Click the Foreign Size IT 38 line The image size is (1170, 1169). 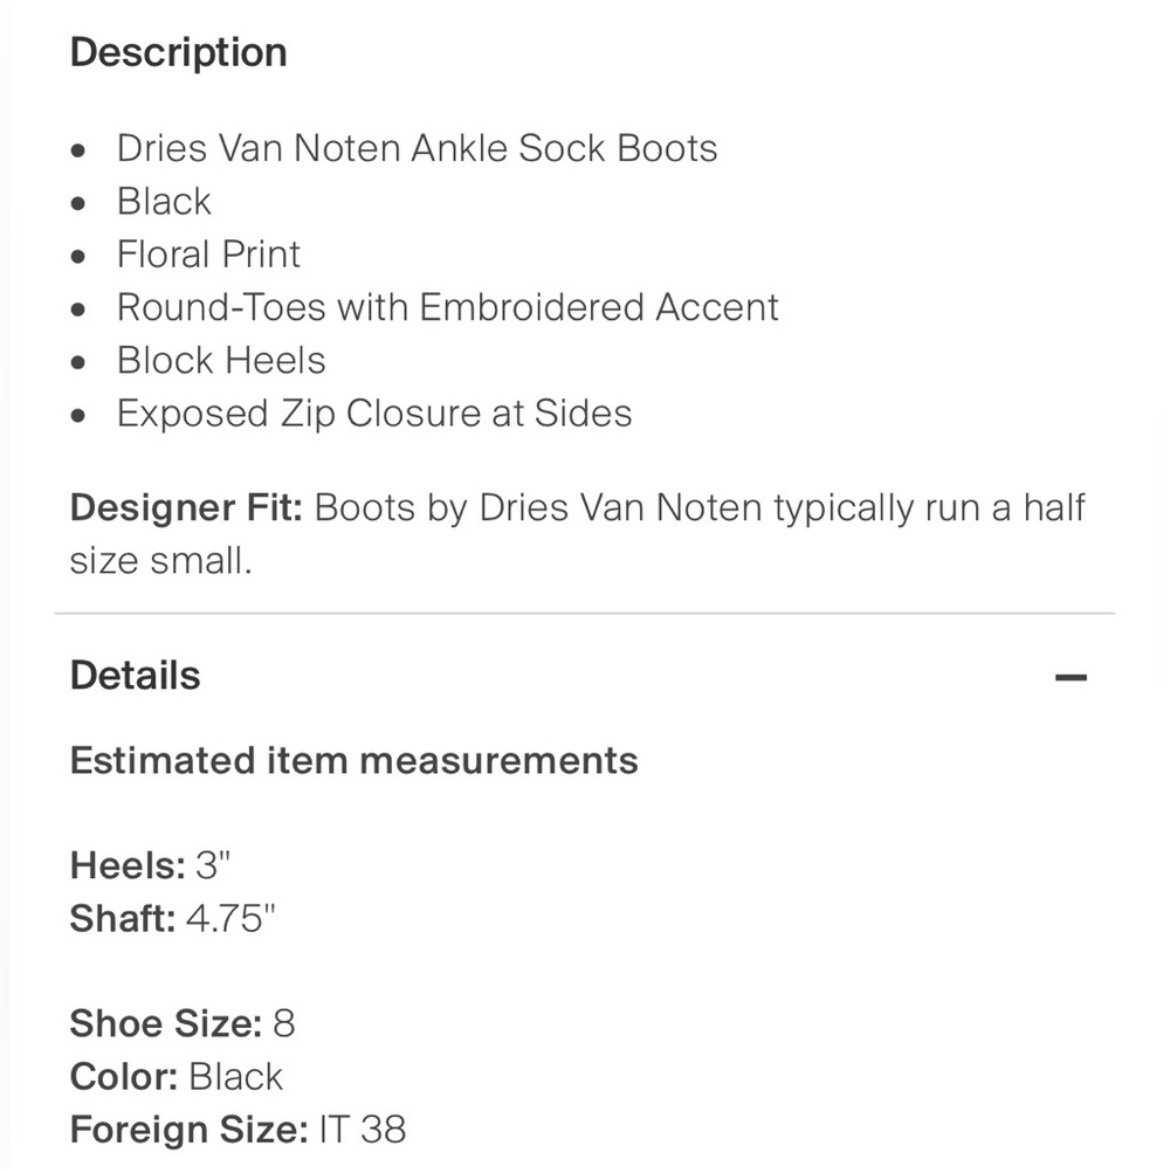coord(238,1129)
